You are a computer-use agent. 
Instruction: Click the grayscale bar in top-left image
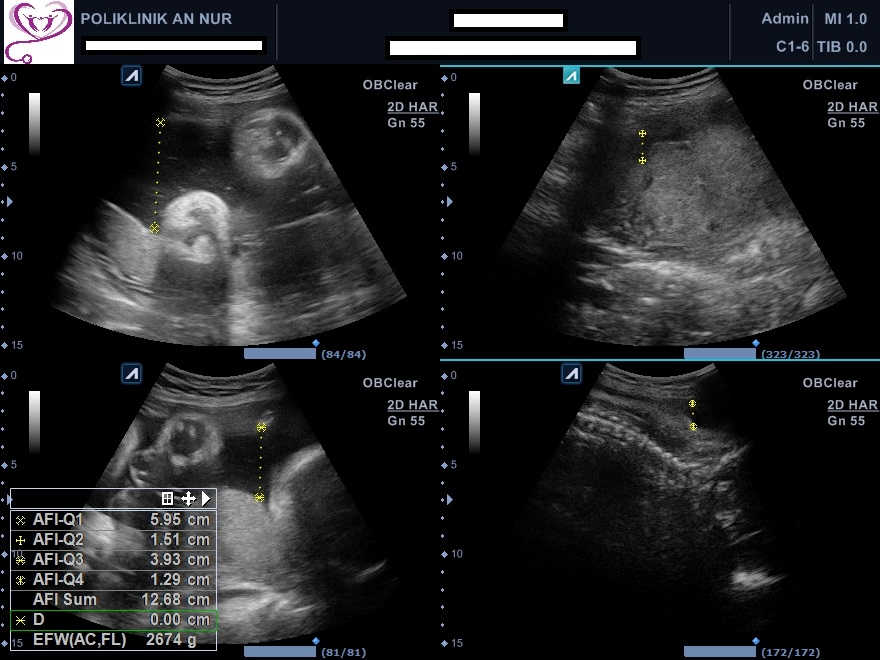35,125
